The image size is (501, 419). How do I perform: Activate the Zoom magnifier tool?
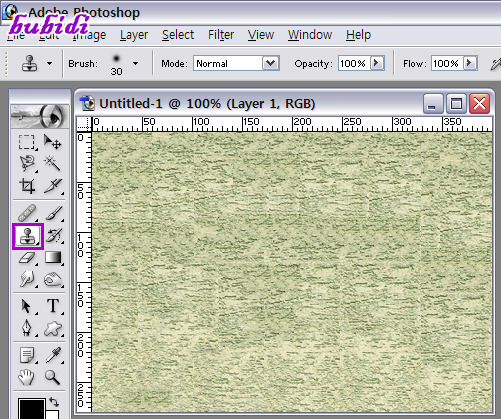coord(53,377)
